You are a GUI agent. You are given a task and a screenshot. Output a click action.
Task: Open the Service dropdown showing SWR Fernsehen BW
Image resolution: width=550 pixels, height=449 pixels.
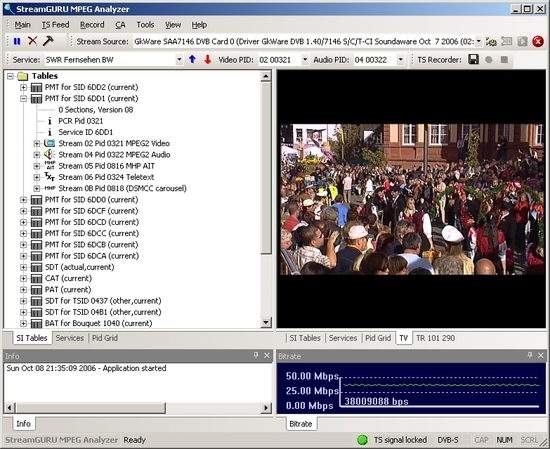click(x=179, y=60)
